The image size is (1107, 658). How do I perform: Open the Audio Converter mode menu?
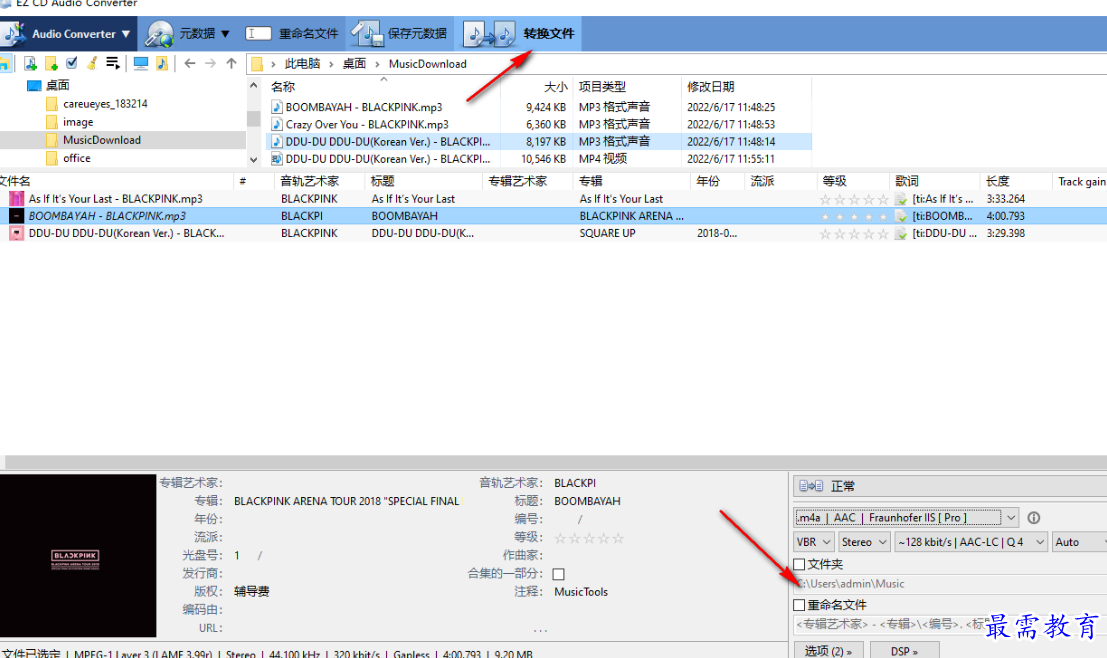point(67,33)
